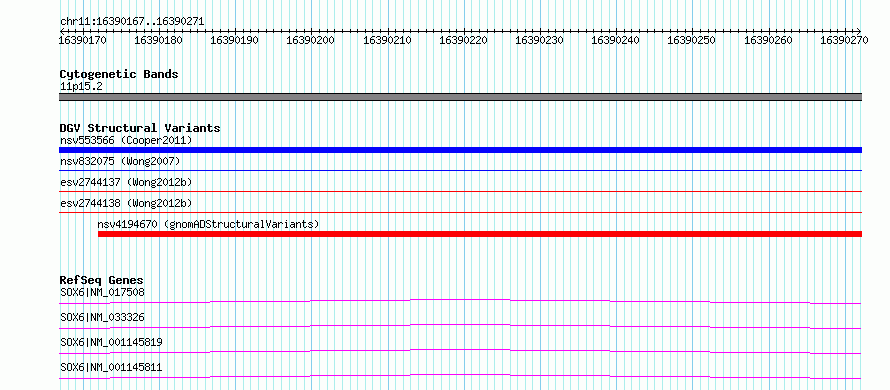890x390 pixels.
Task: Click ruler position 16390210
Action: (388, 40)
